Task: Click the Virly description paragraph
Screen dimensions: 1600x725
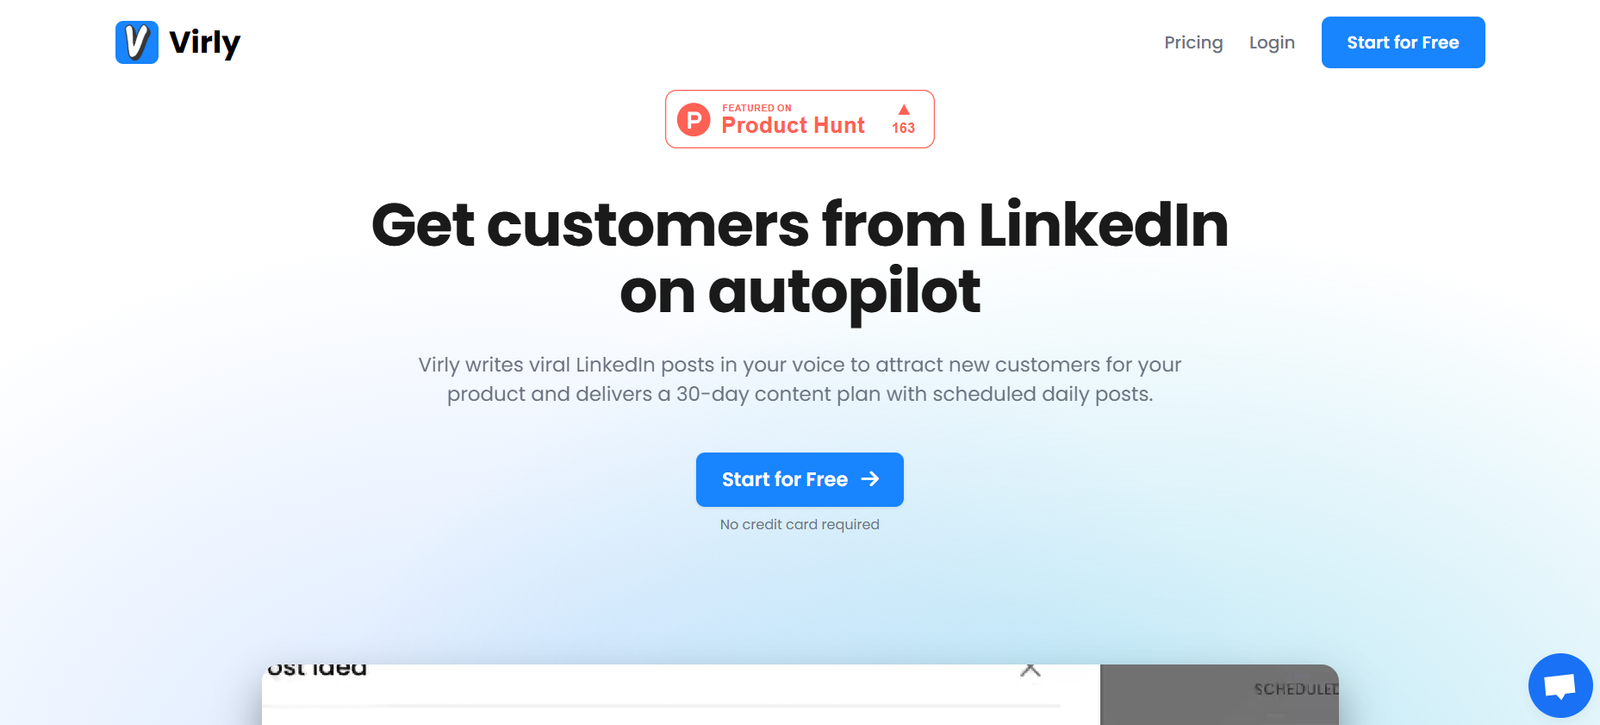Action: point(799,379)
